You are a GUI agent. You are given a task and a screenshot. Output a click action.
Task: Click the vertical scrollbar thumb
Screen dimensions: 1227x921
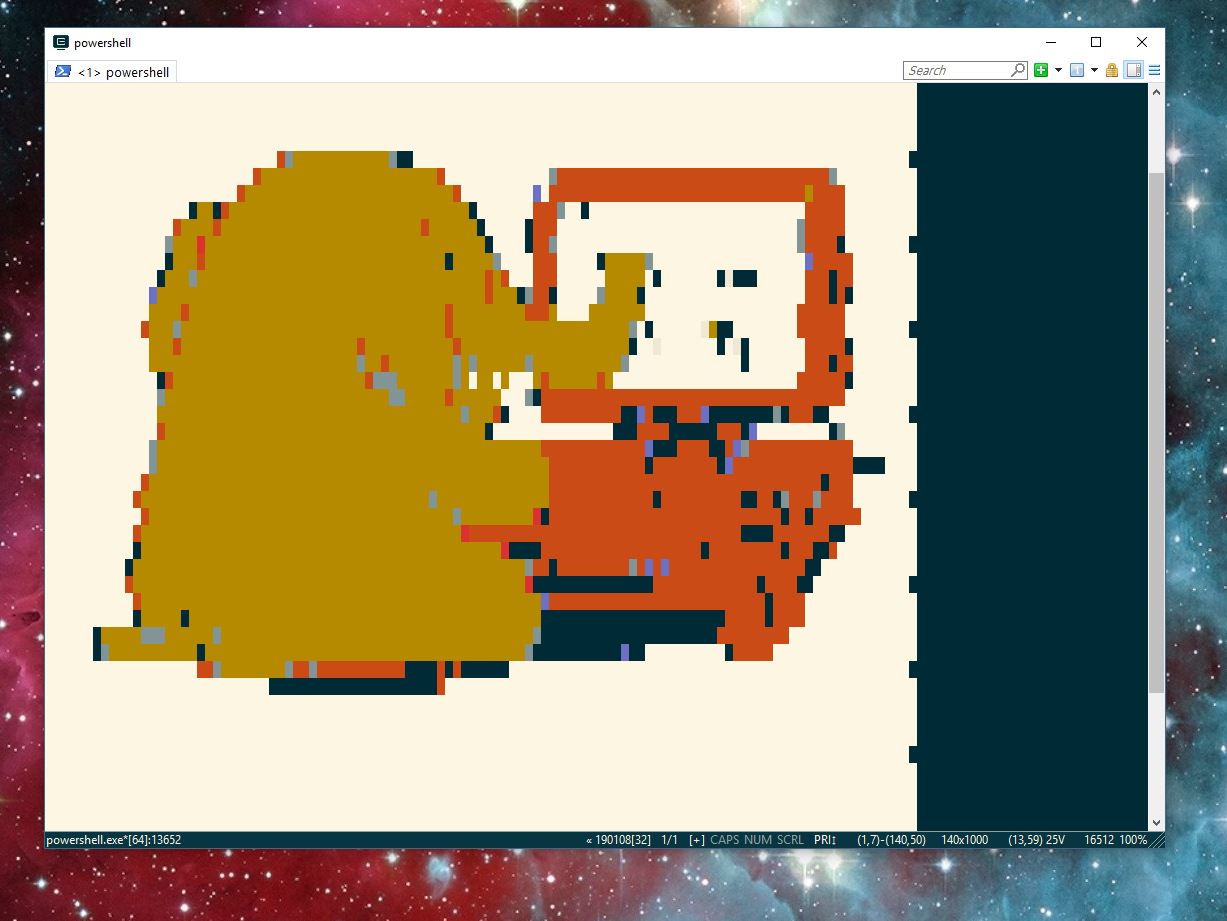(1156, 433)
